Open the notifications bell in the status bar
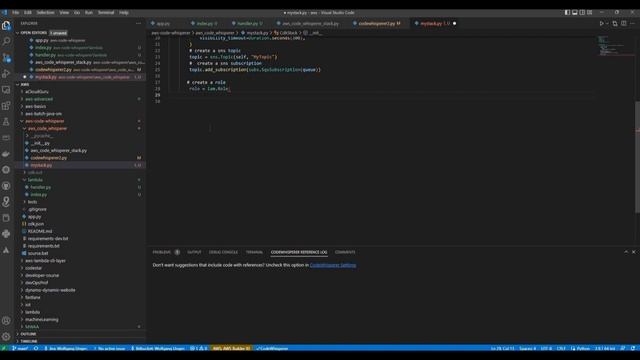Screen dimensions: 640x360 633,348
